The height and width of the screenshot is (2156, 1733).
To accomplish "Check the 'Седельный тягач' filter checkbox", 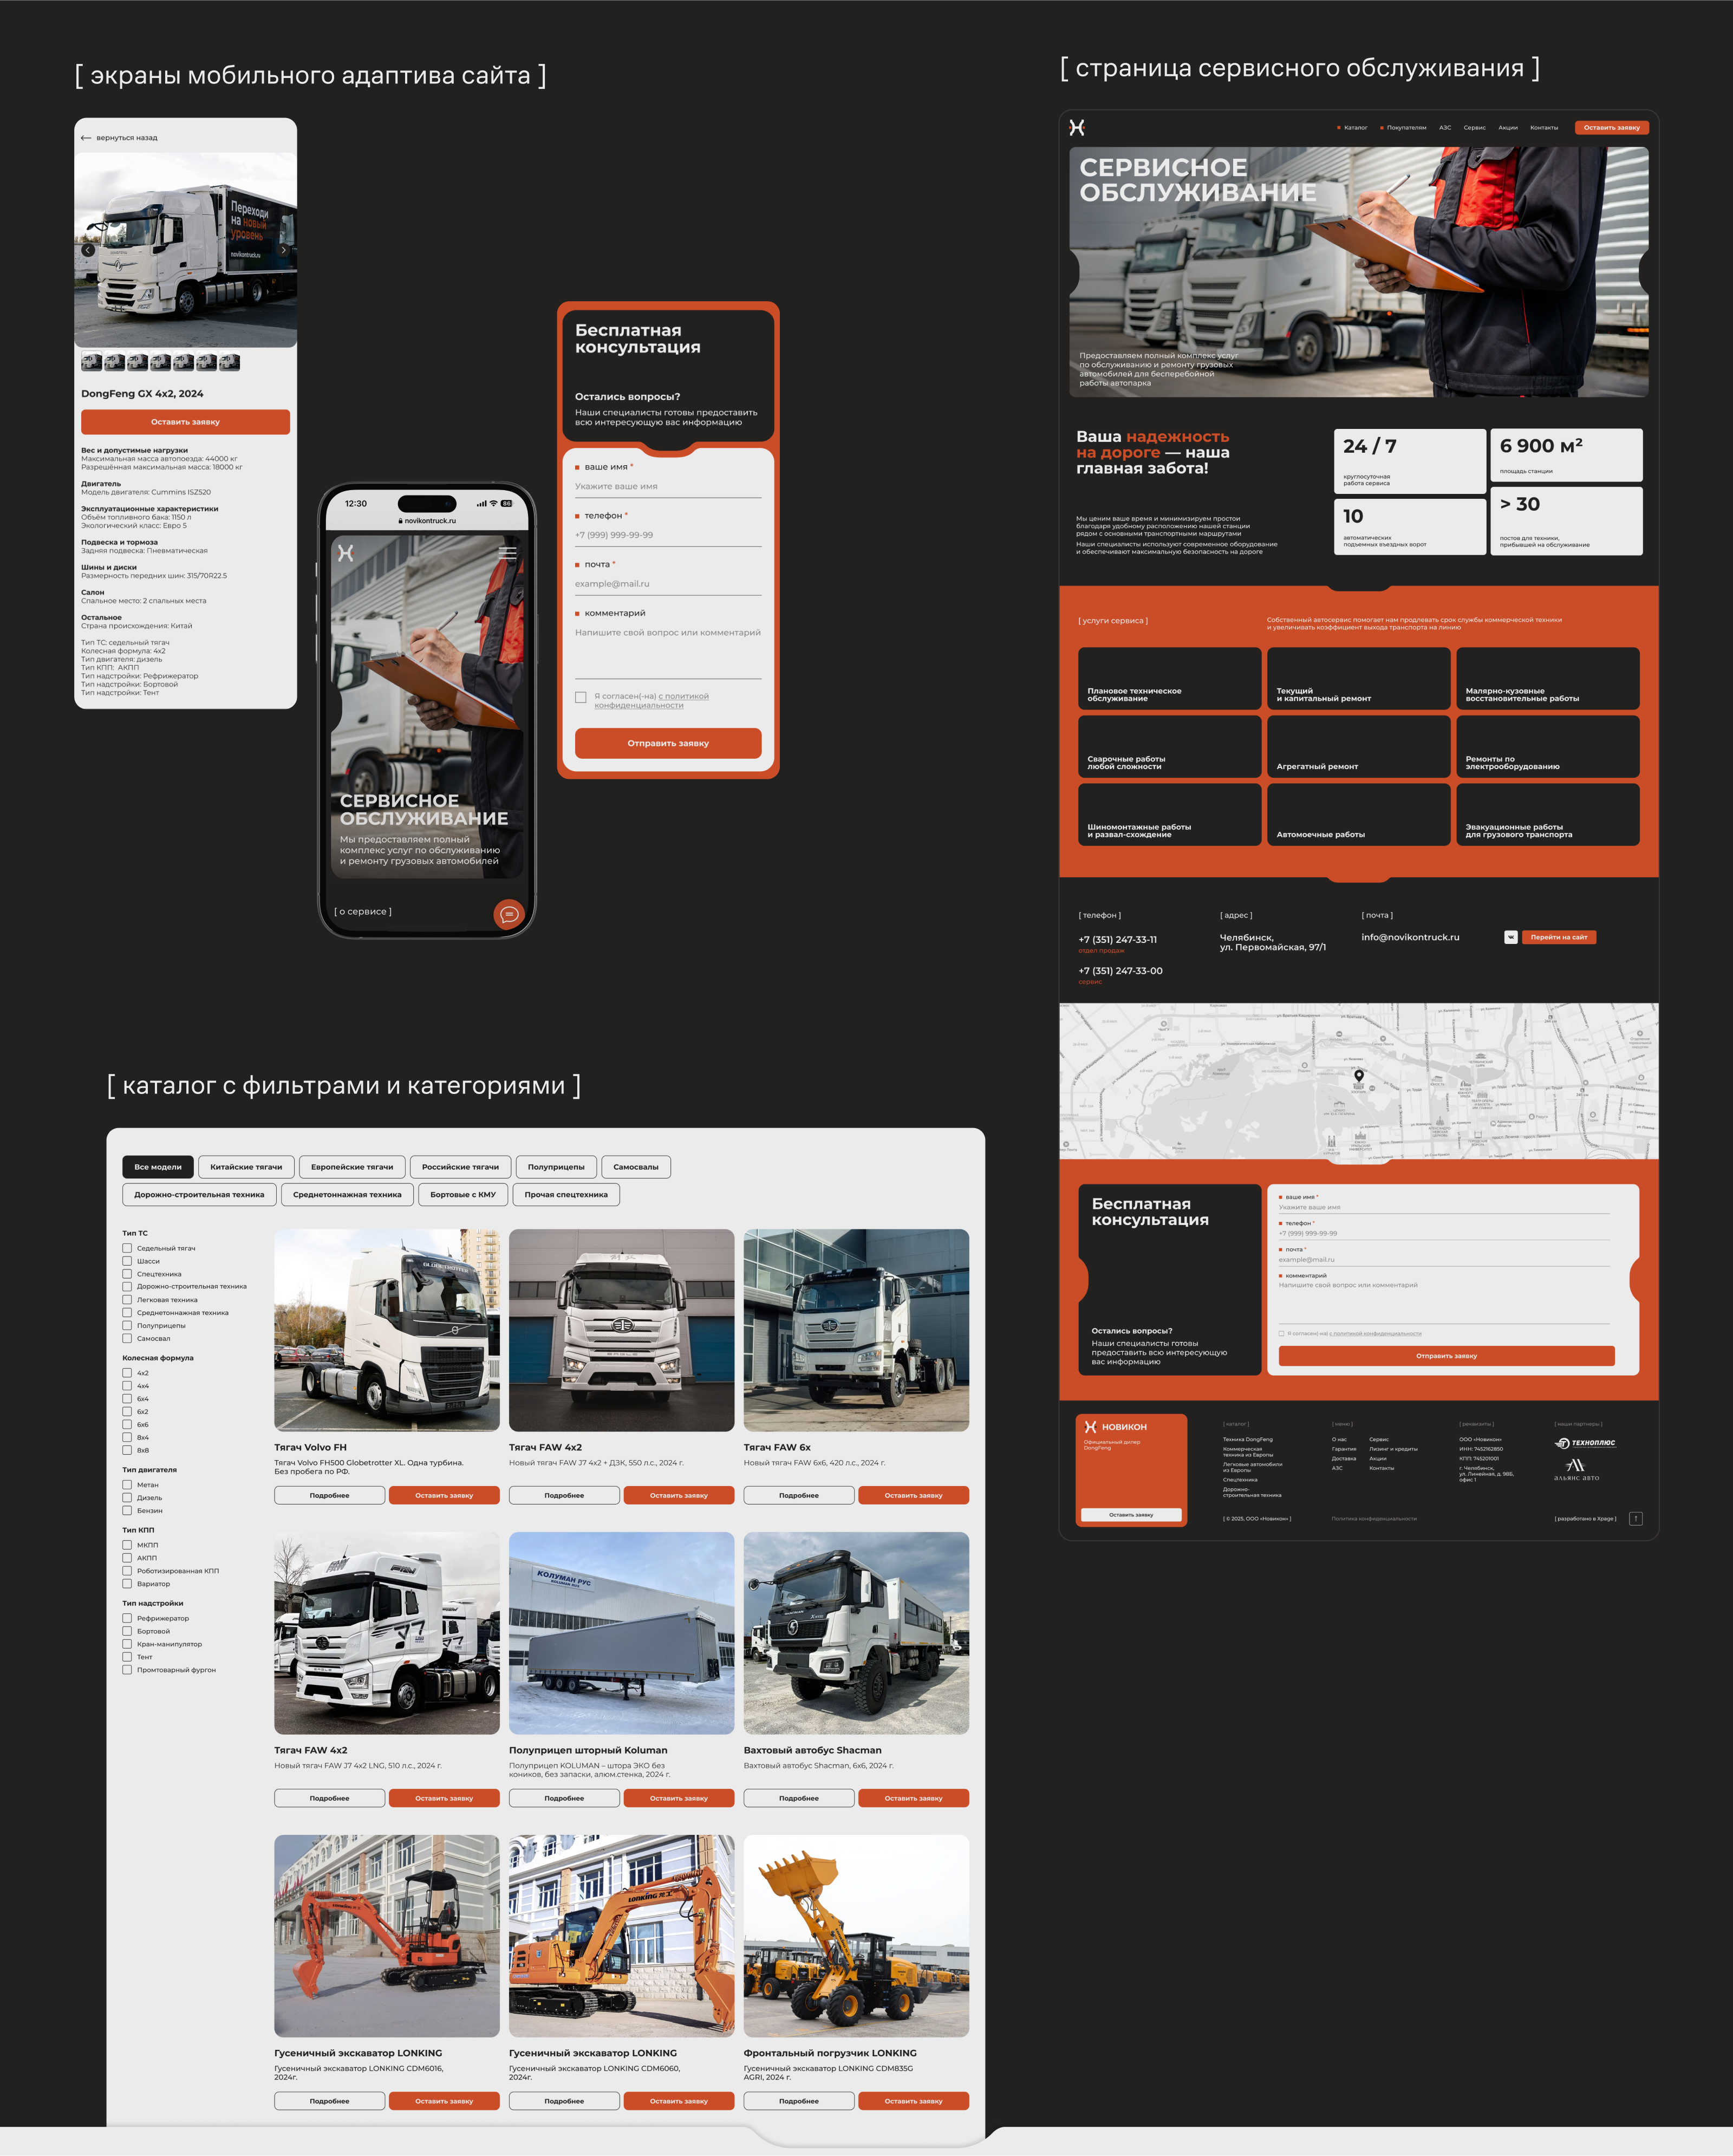I will (x=127, y=1248).
